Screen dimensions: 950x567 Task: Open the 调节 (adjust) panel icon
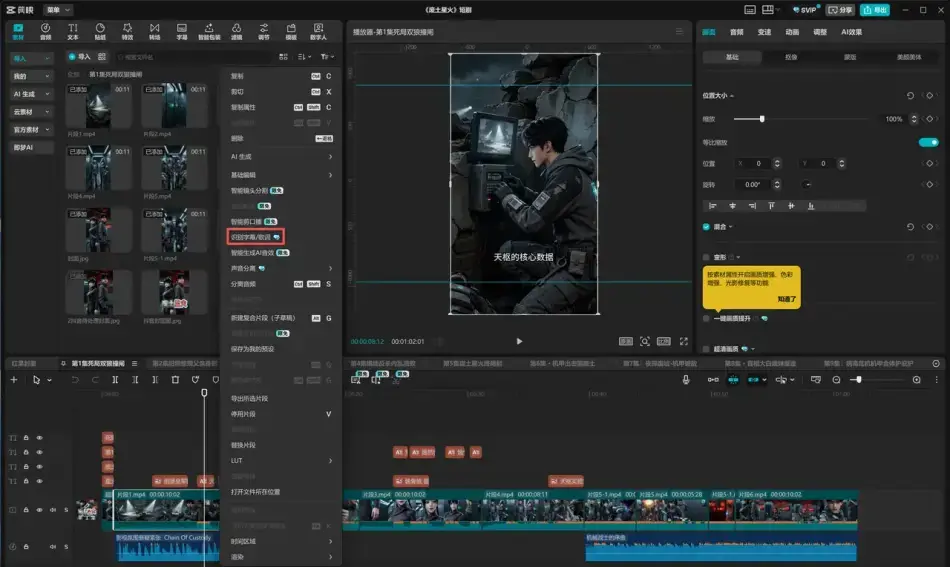pyautogui.click(x=264, y=32)
